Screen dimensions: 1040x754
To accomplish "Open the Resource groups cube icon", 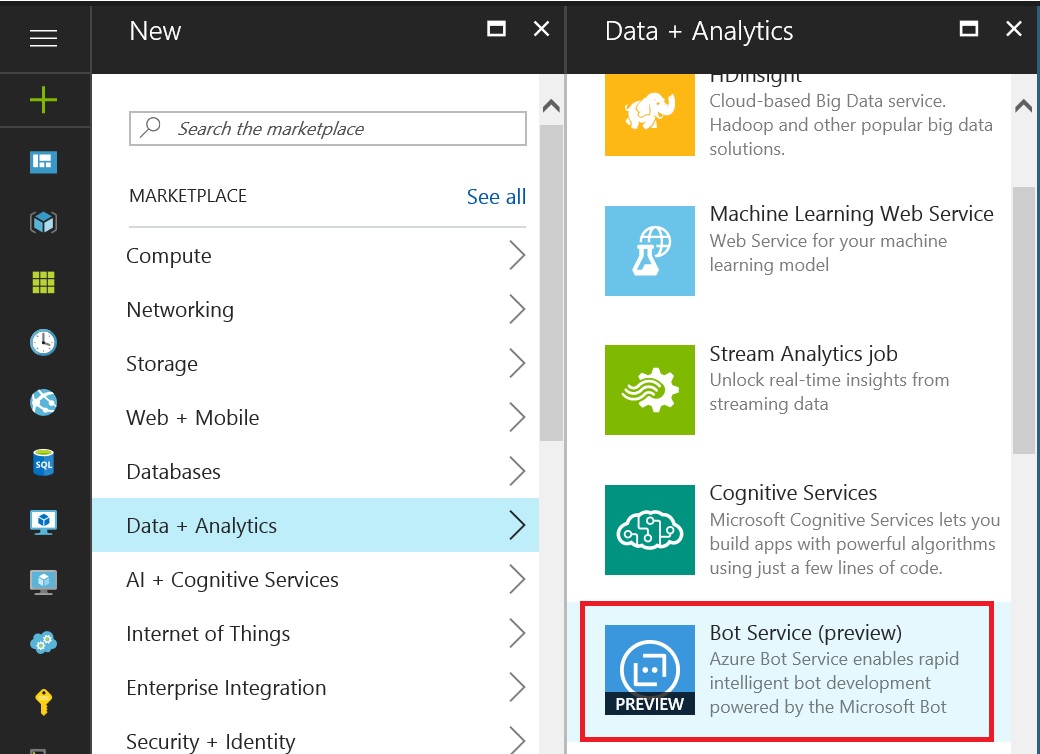I will [x=44, y=222].
